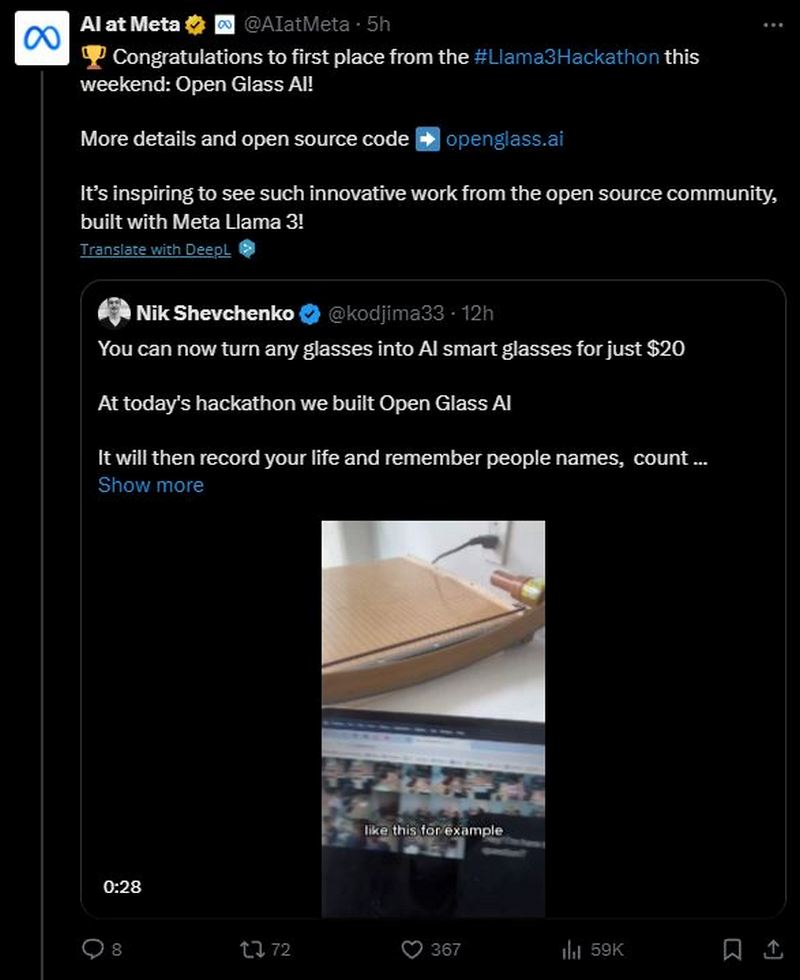
Task: Click the Meta affiliation badge next to the handle
Action: (x=224, y=25)
